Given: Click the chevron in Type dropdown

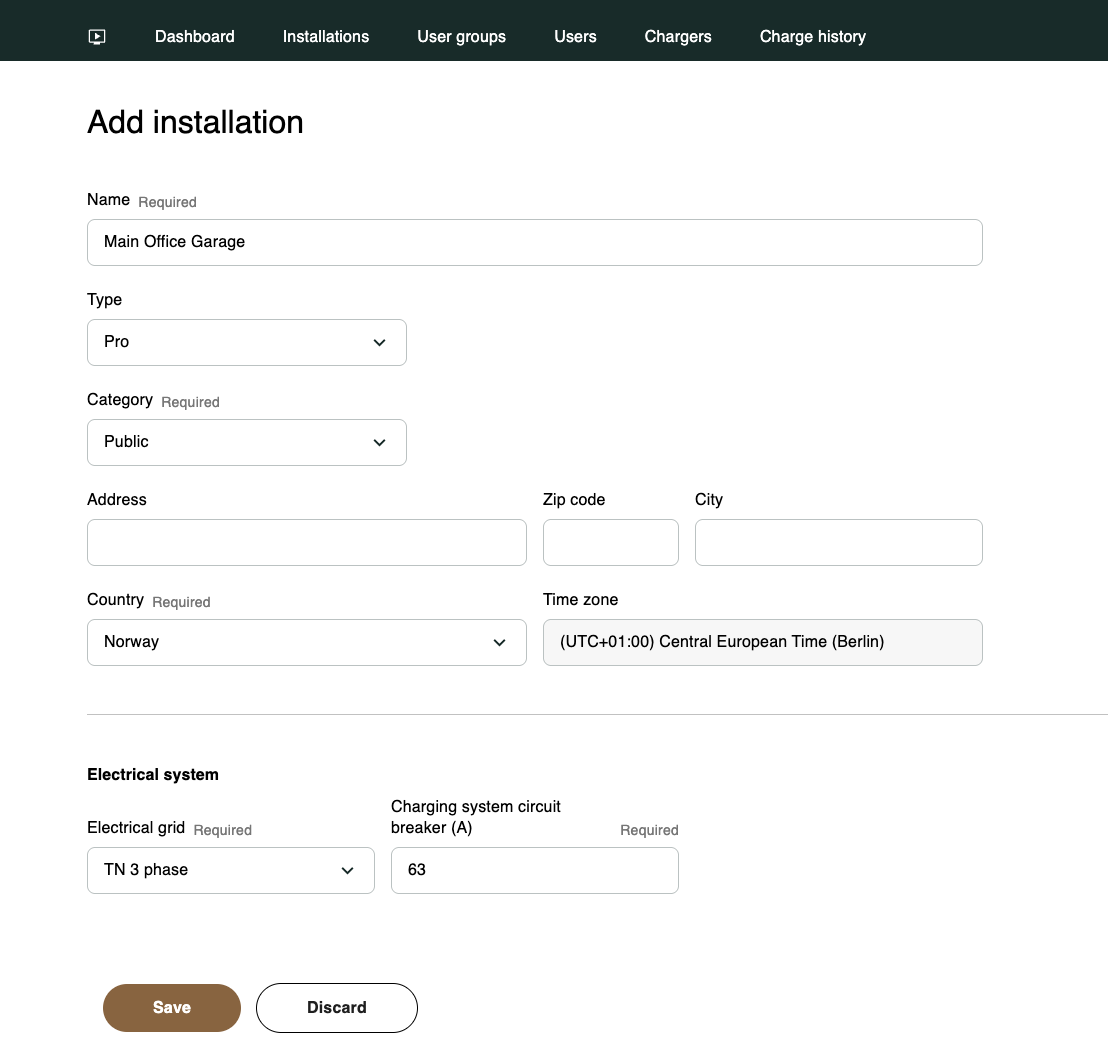Looking at the screenshot, I should click(x=379, y=342).
